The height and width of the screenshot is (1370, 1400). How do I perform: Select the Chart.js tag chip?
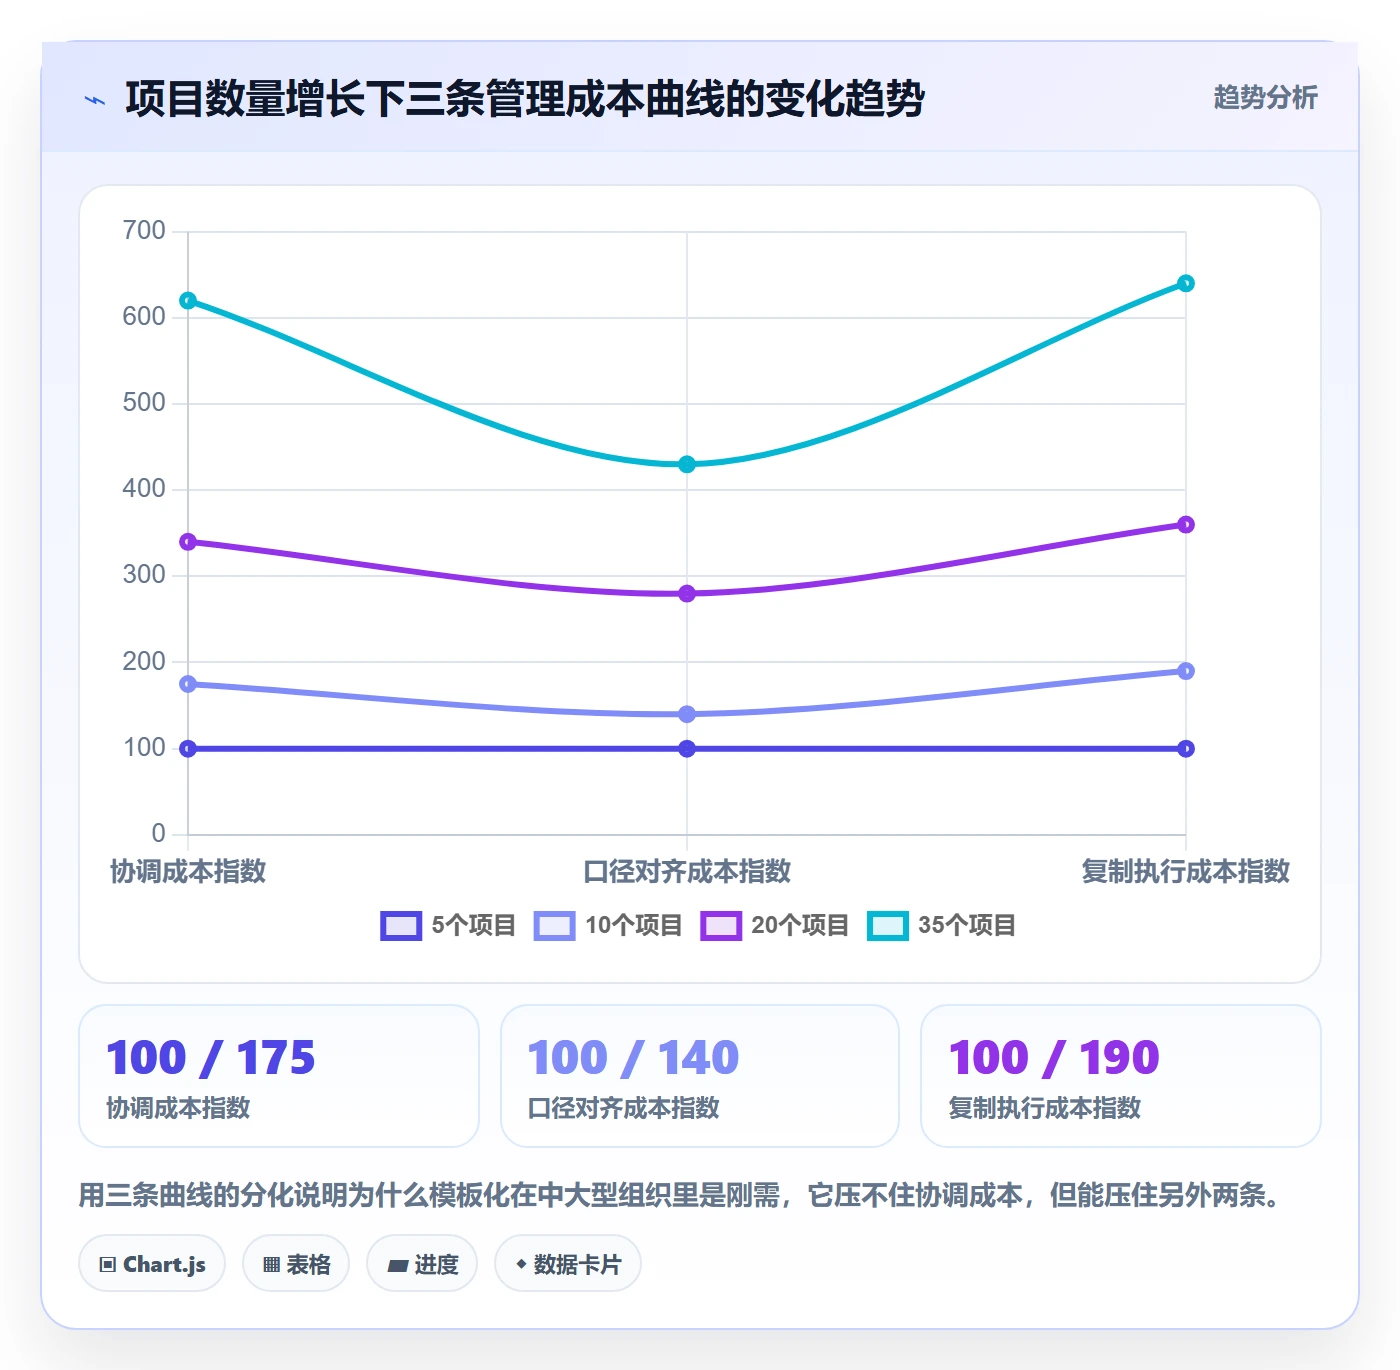tap(152, 1264)
